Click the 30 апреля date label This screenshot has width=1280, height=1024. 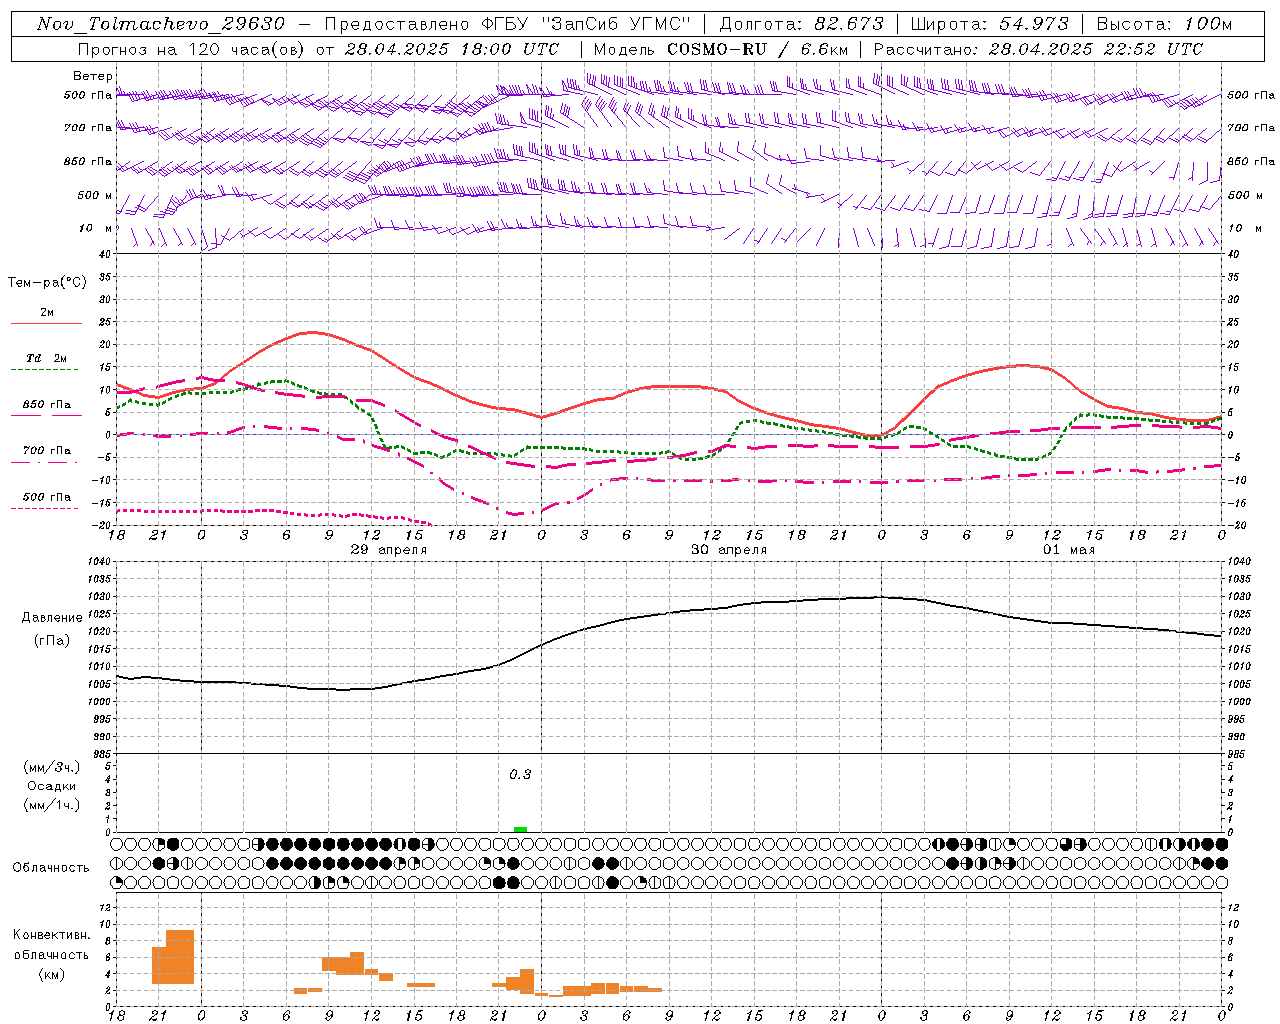(x=729, y=550)
